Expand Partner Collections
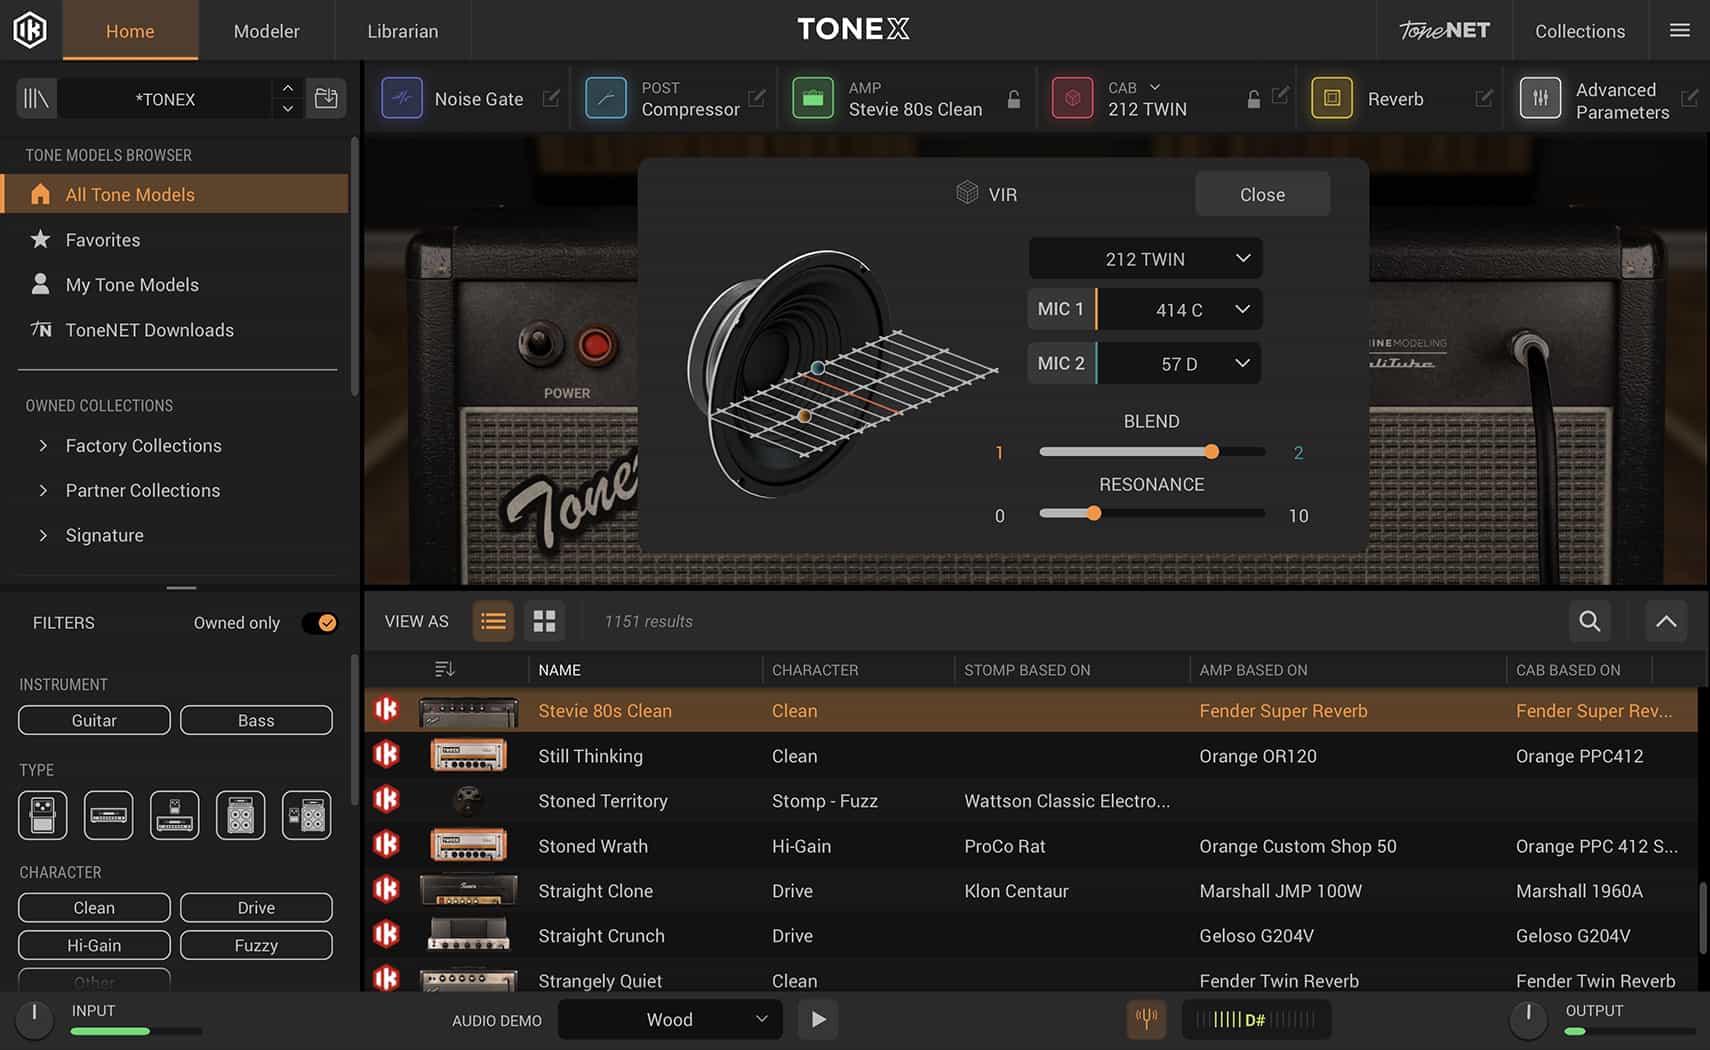The image size is (1710, 1050). pos(43,491)
